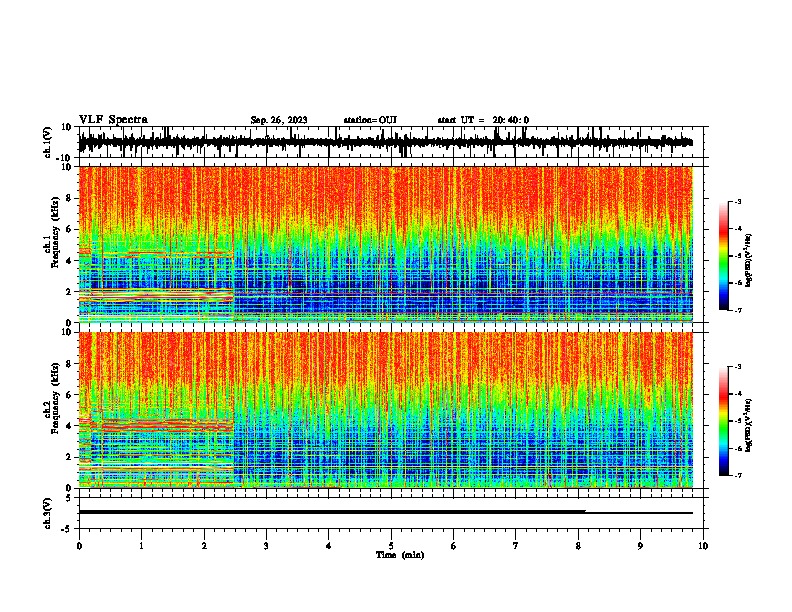Click the ch.2 color bar log(PSD) label

[x=749, y=425]
